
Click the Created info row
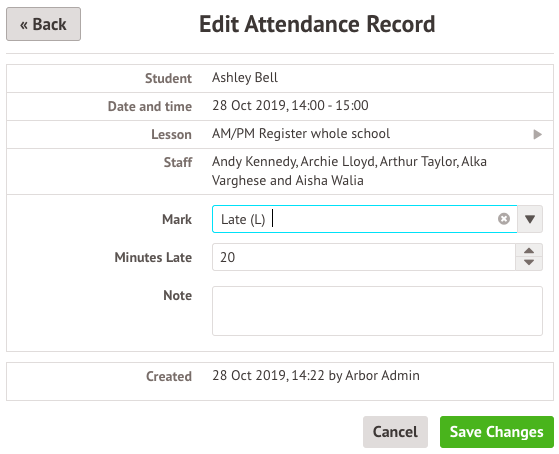coord(280,381)
